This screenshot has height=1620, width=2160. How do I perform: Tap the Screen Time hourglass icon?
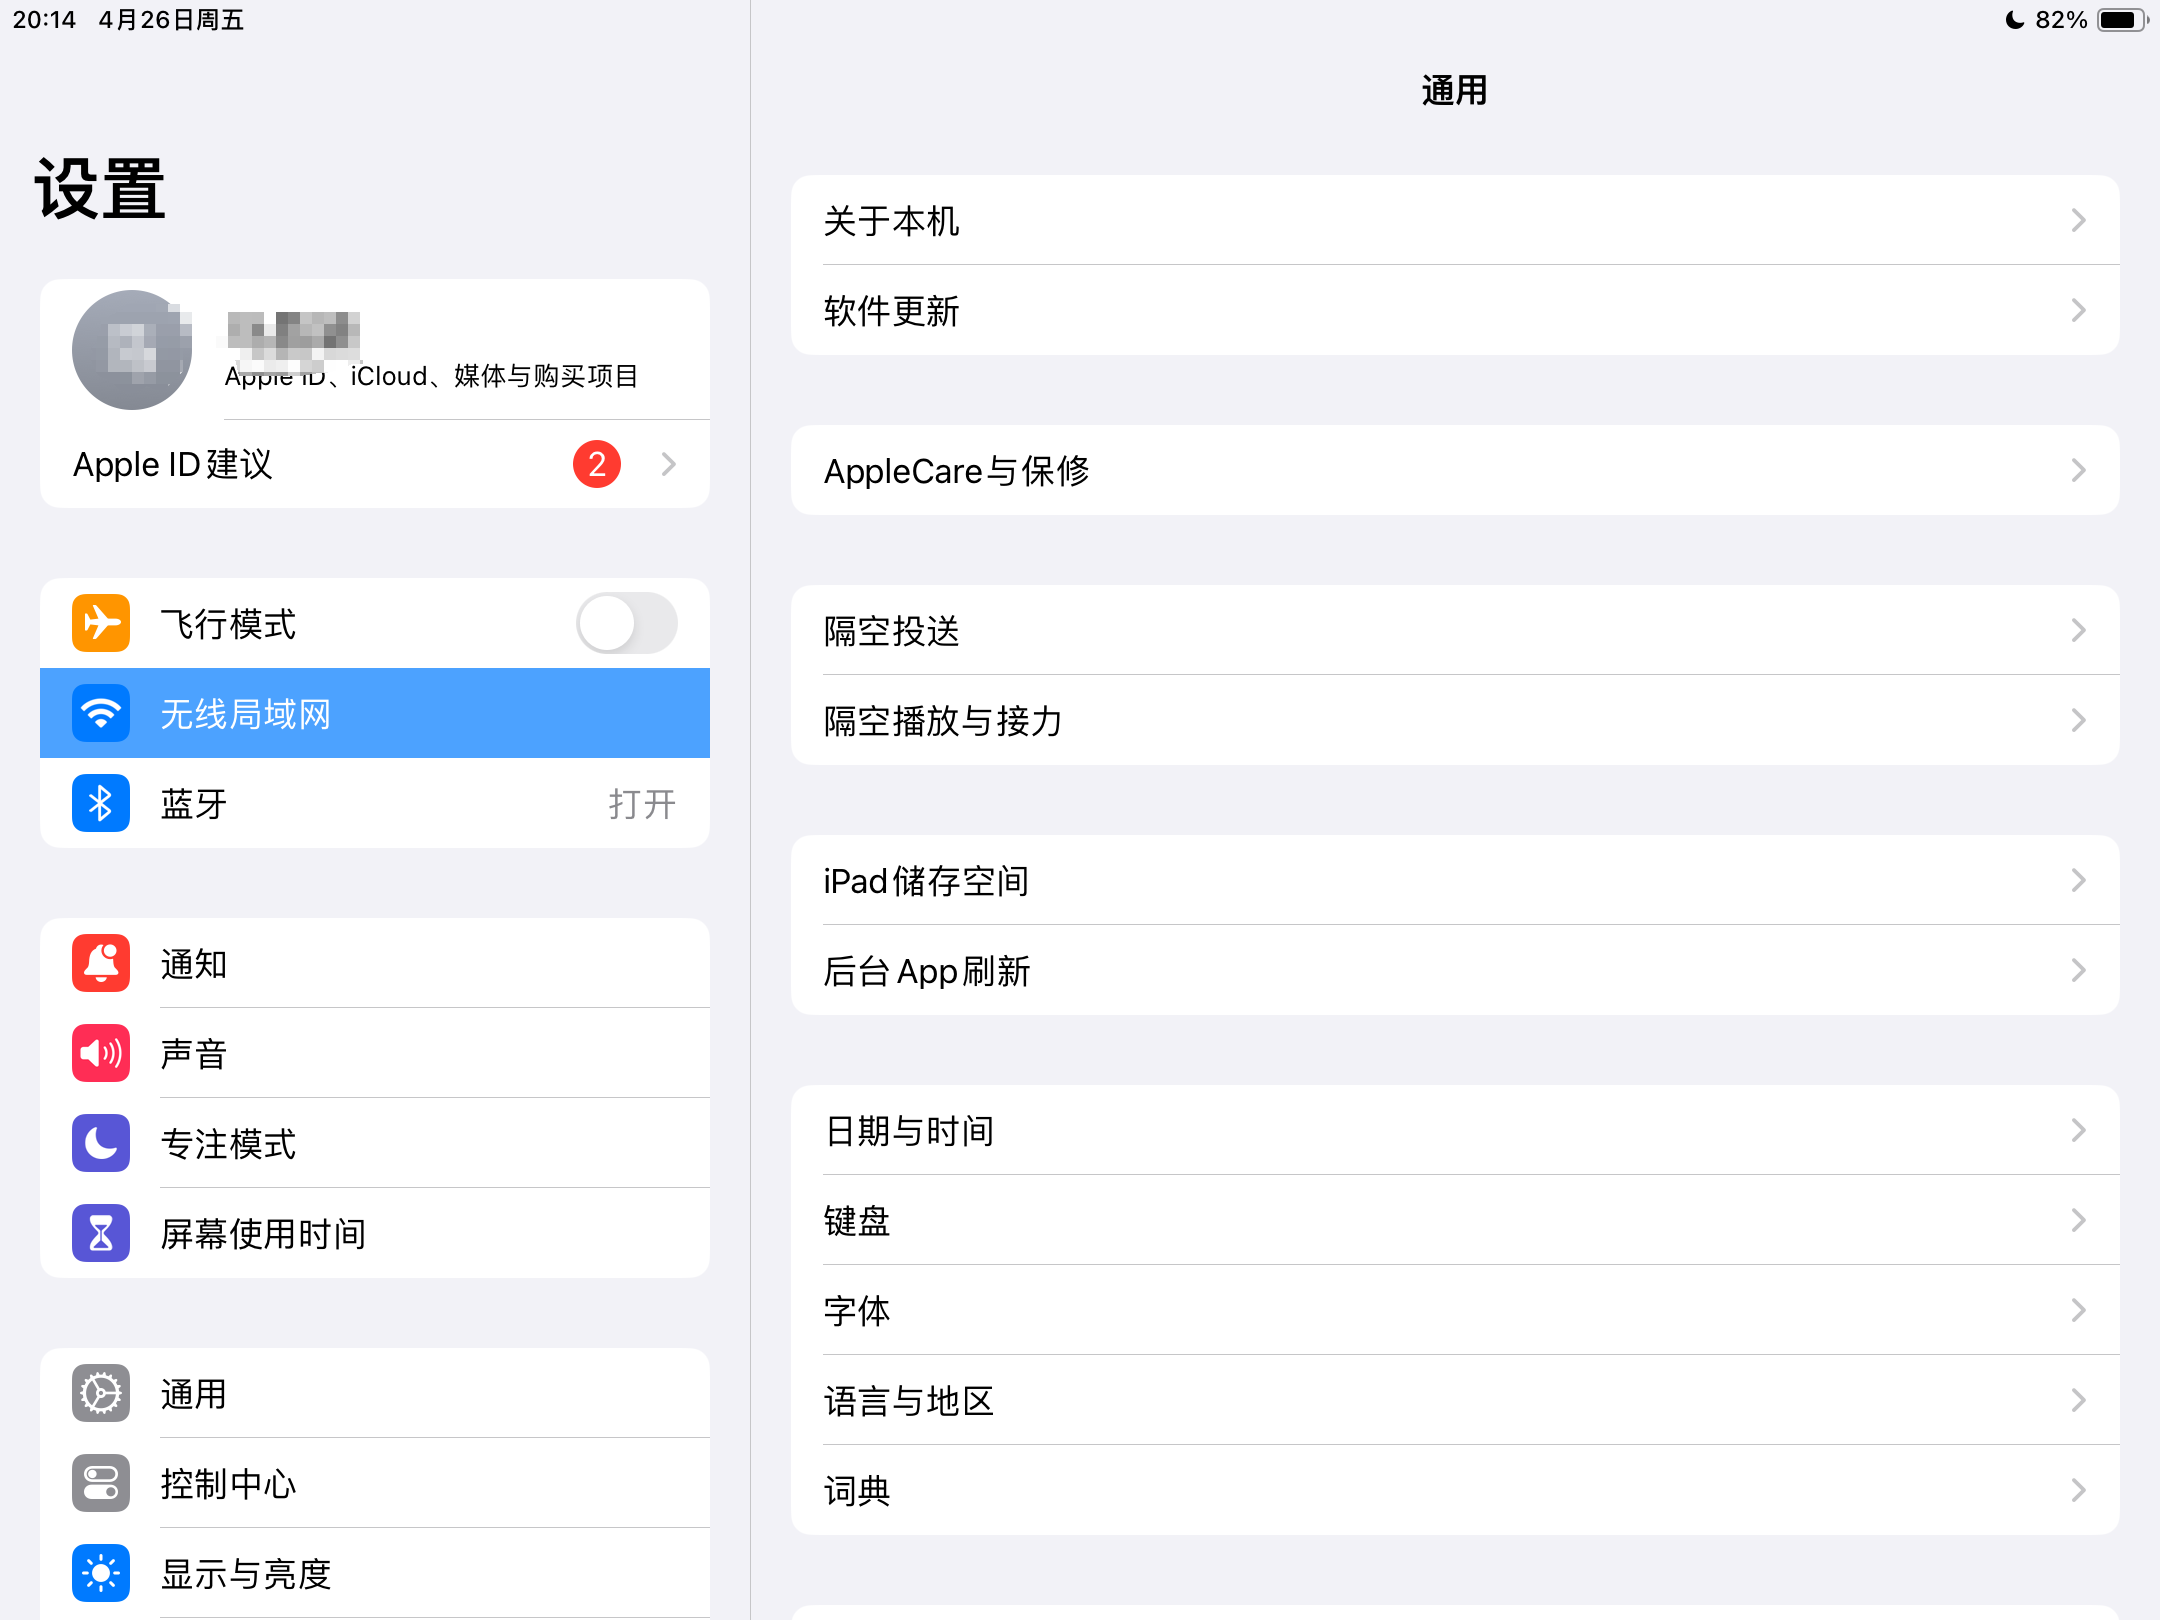click(x=101, y=1233)
